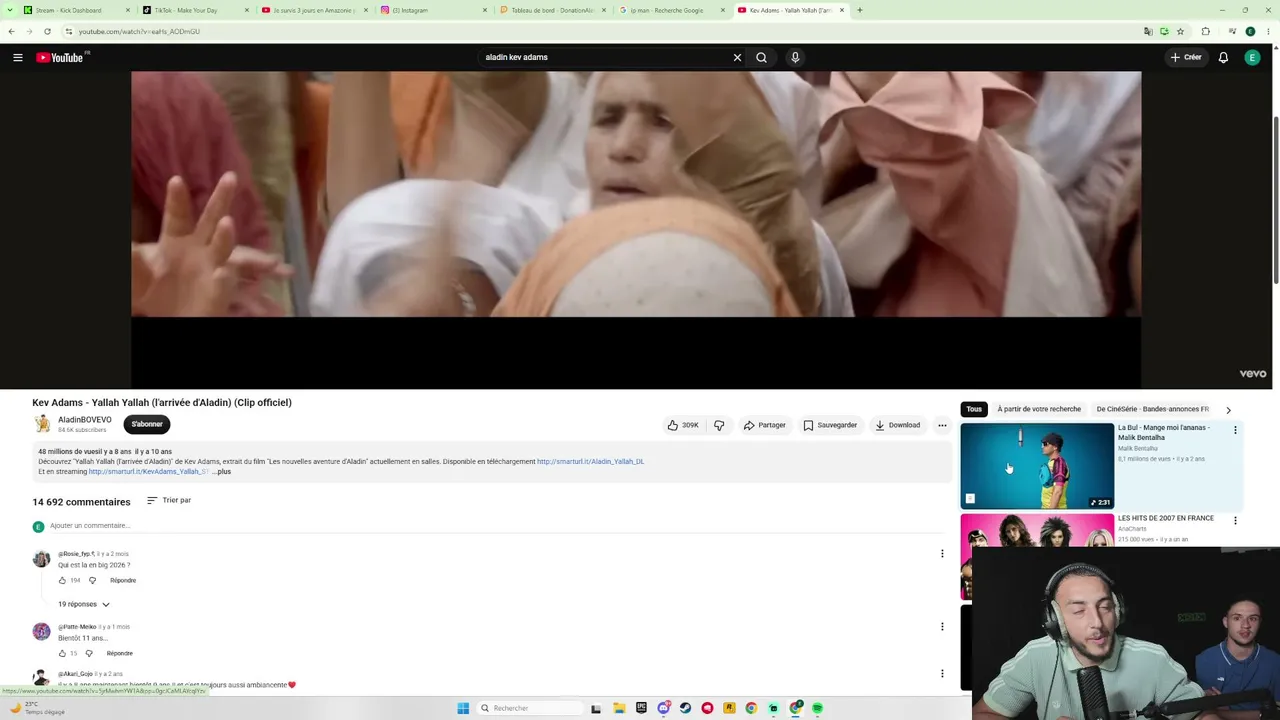Open Spotify from the taskbar
The image size is (1280, 720).
coord(817,708)
